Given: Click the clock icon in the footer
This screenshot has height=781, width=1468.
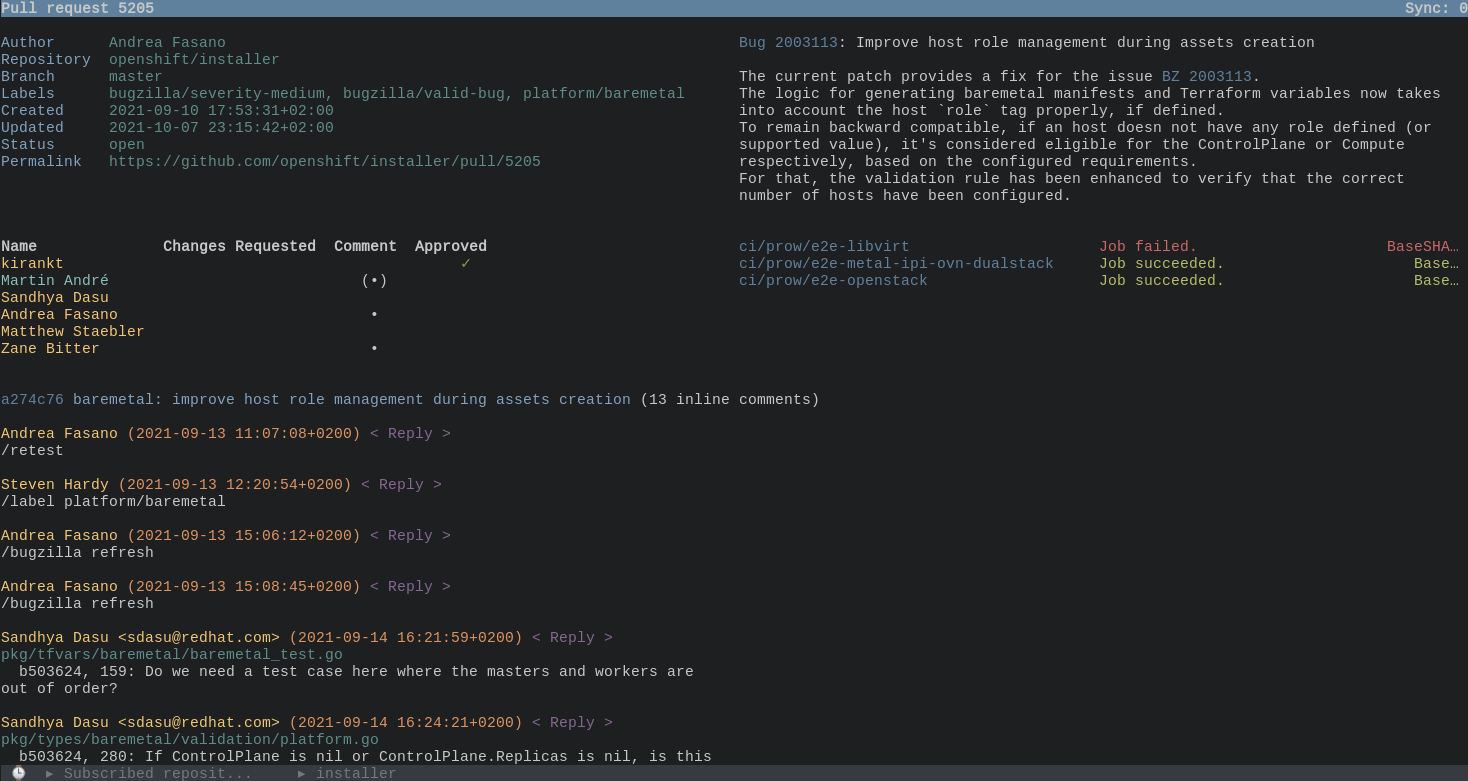Looking at the screenshot, I should [x=18, y=773].
